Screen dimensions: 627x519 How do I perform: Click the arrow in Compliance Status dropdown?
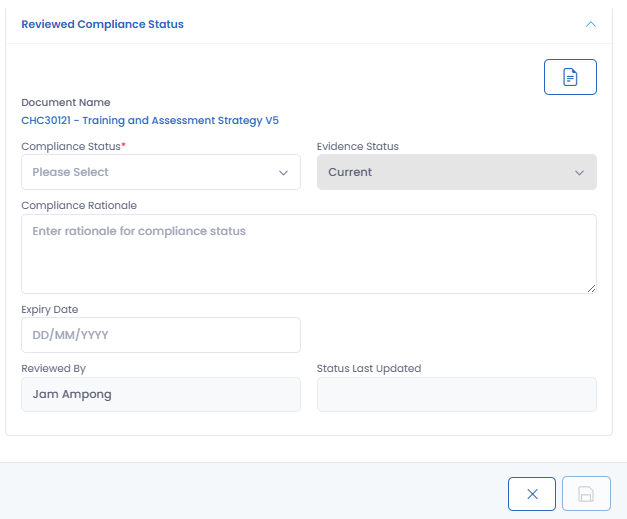coord(283,172)
